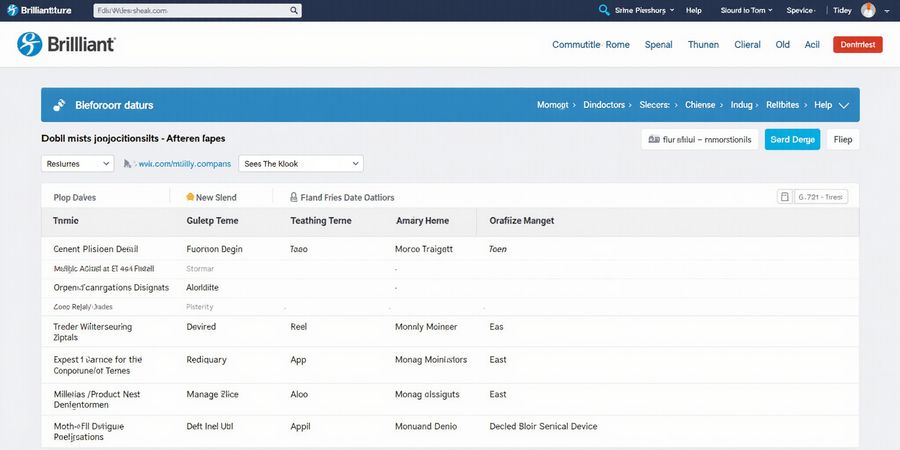Click the Fuornon Degin cell
900x450 pixels.
click(215, 249)
